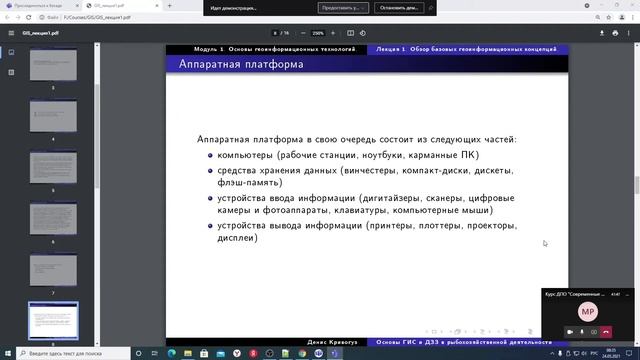
Task: Show hidden system tray icons
Action: 552,353
